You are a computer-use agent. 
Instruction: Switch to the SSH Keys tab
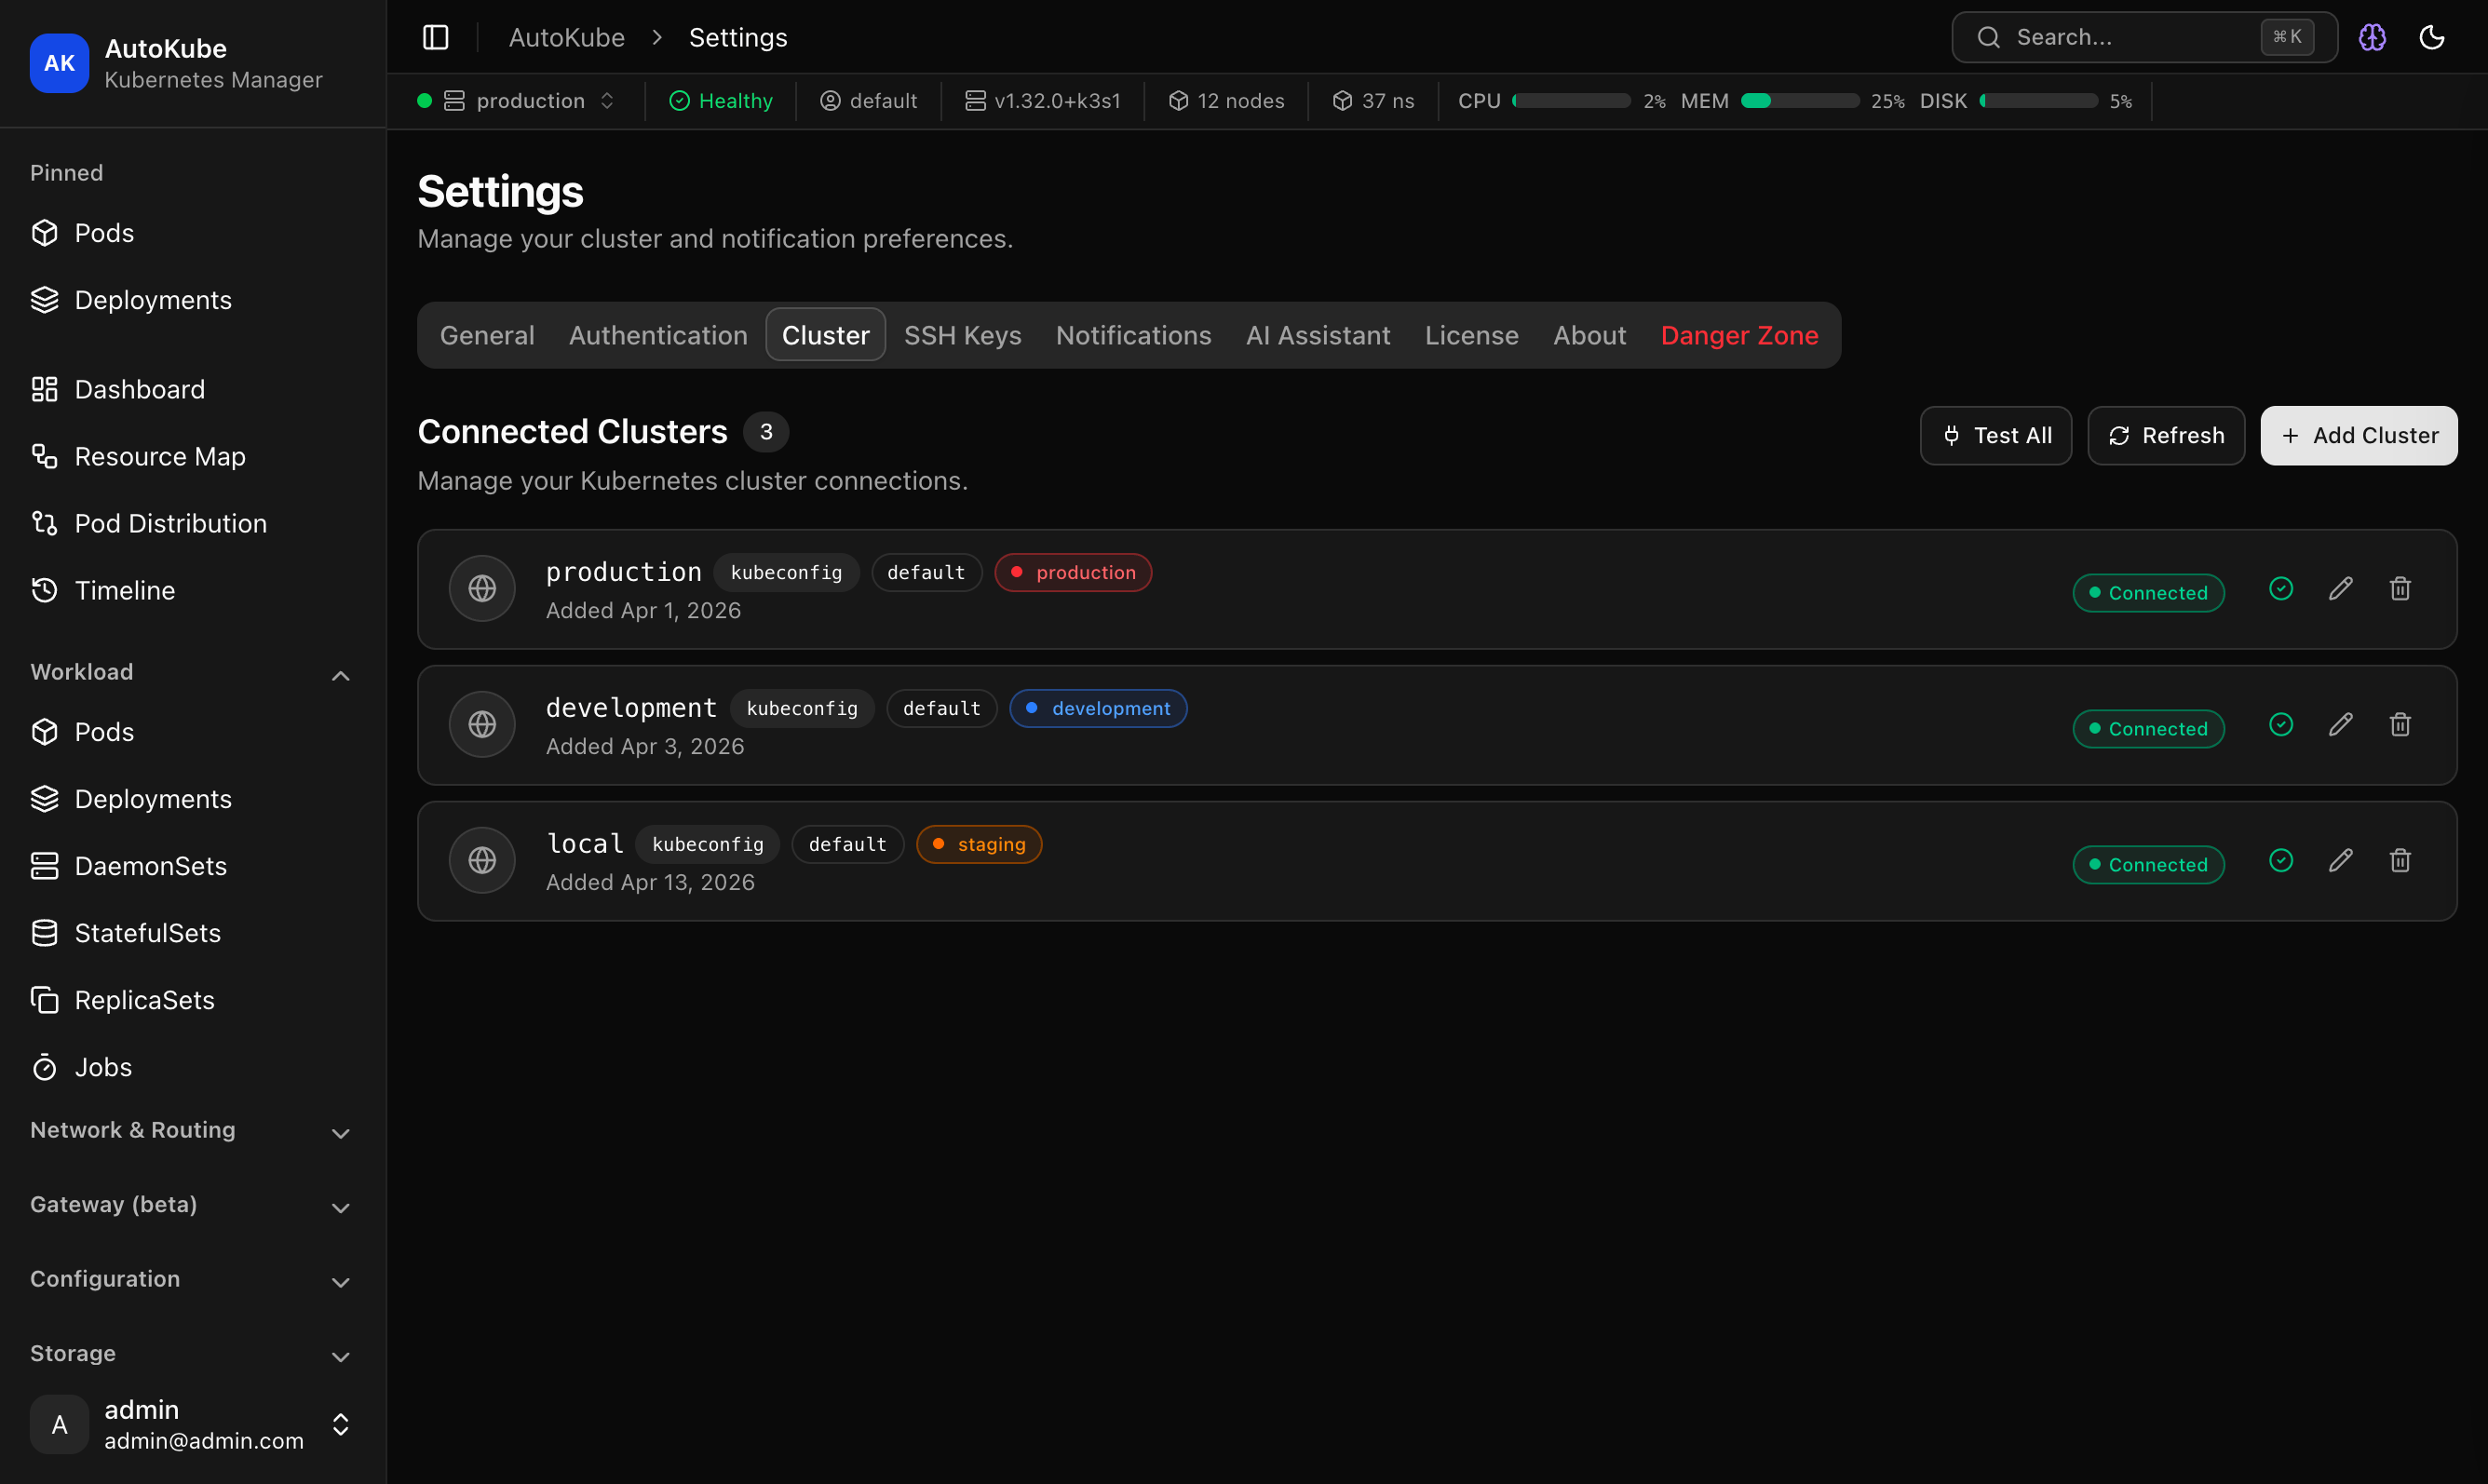click(962, 335)
